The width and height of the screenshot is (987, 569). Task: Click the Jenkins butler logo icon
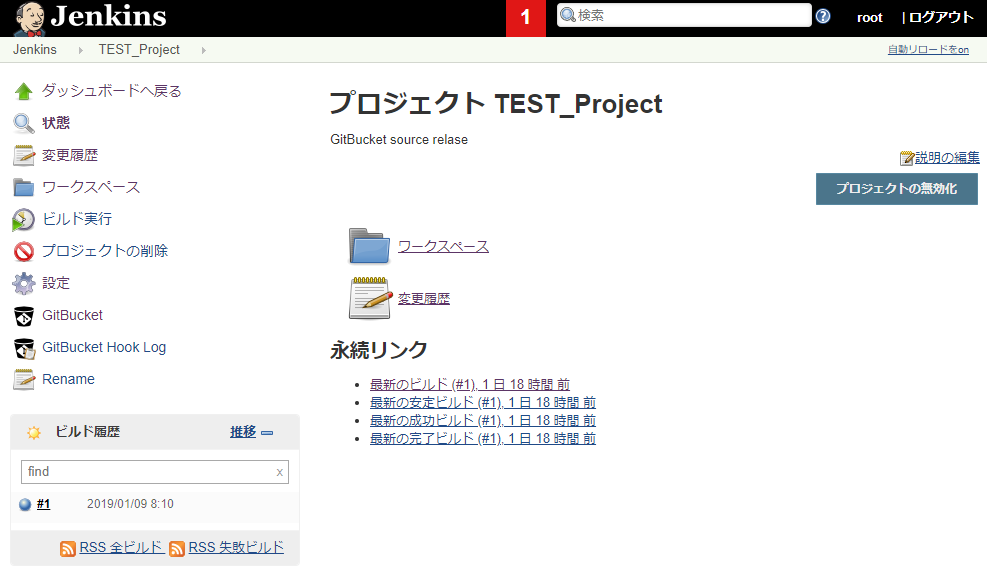point(30,18)
